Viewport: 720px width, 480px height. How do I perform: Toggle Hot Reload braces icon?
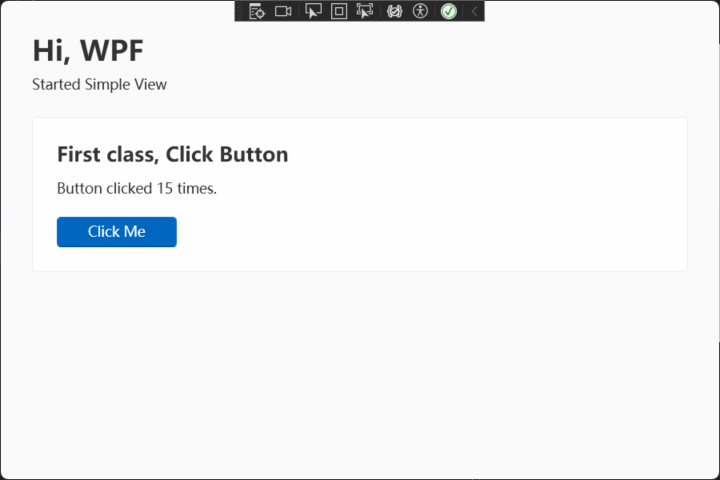(x=394, y=11)
